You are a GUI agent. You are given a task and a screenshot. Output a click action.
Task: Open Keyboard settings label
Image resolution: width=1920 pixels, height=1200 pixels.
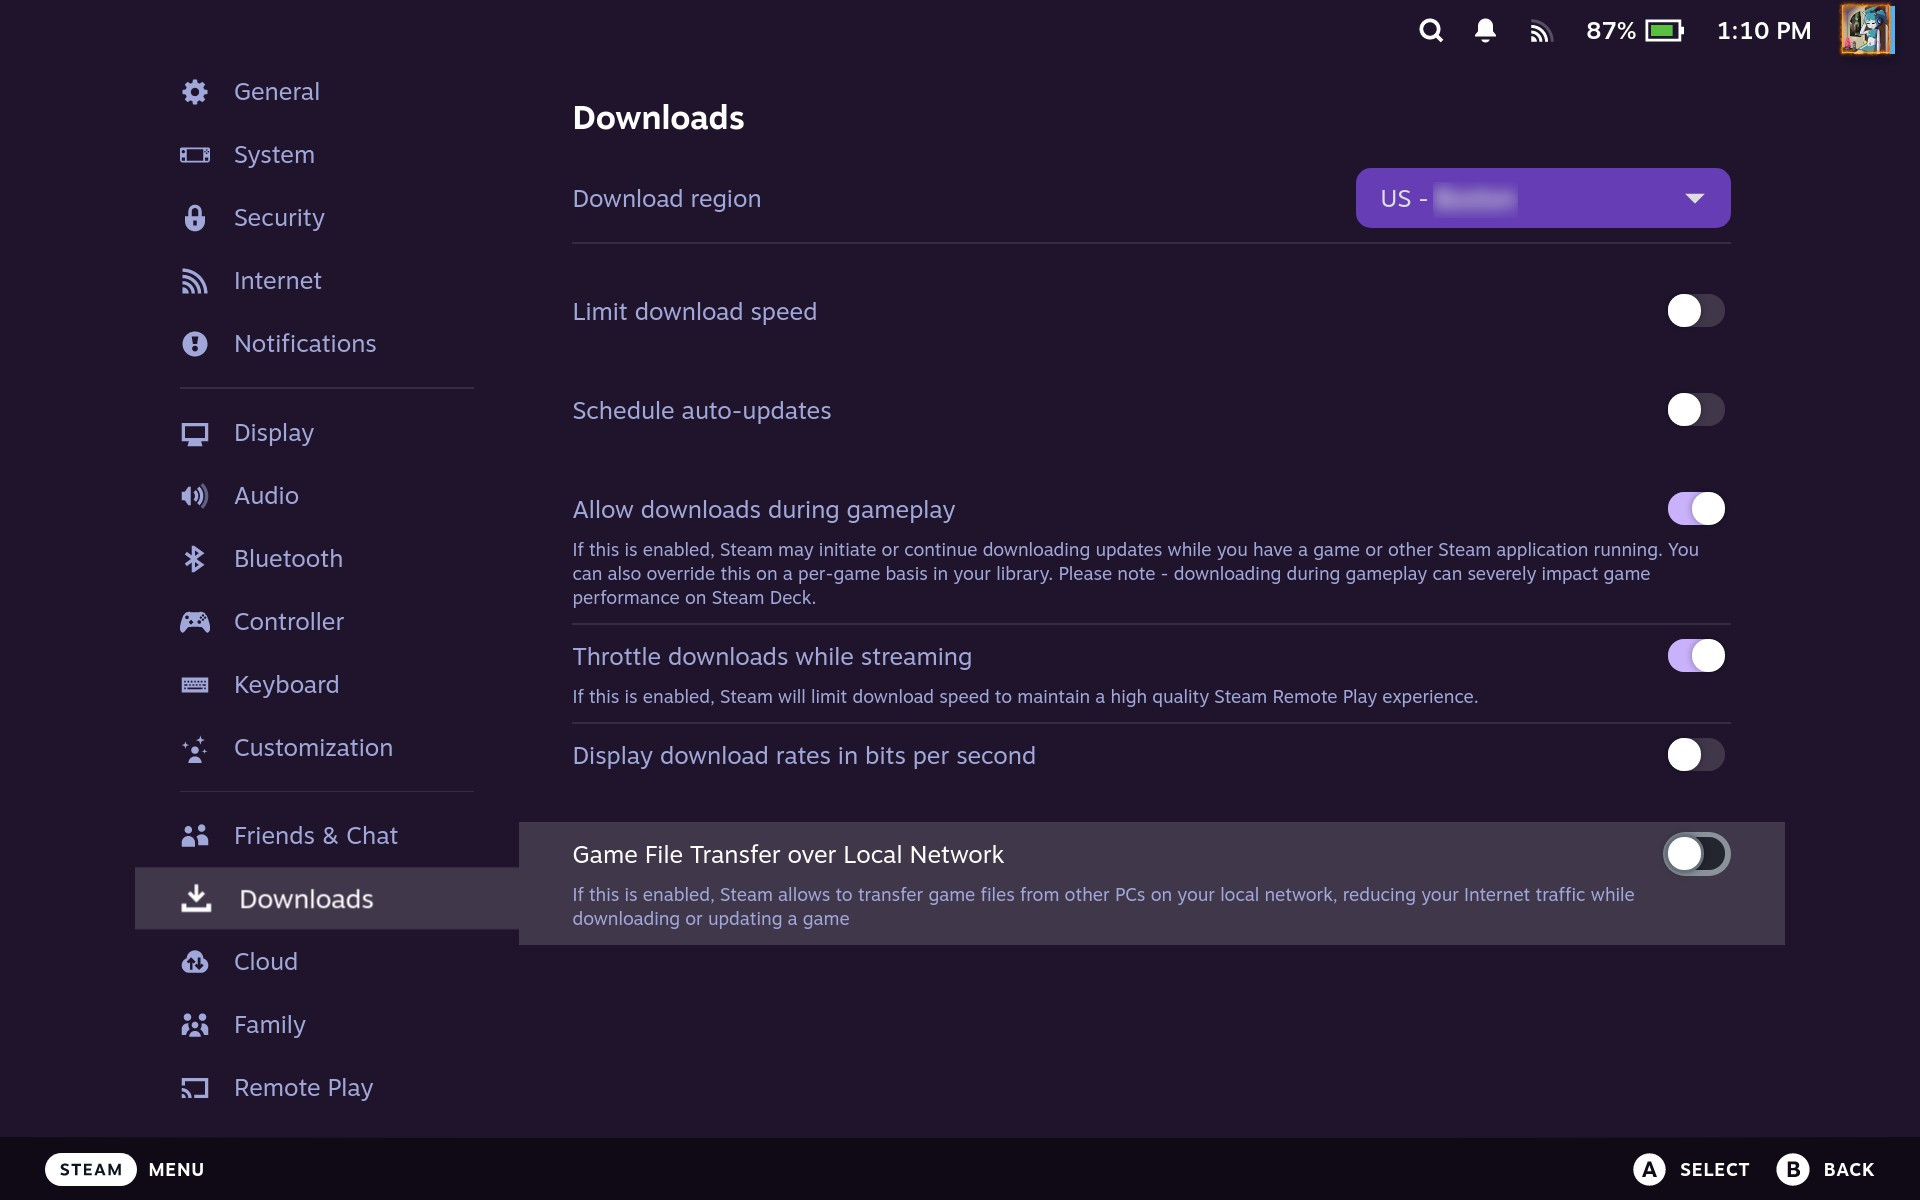pyautogui.click(x=287, y=685)
